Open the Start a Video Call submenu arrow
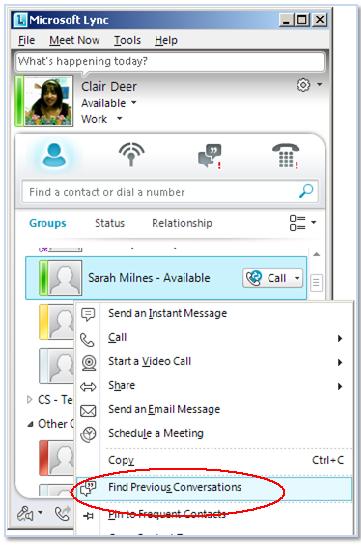The image size is (361, 547). click(x=340, y=362)
